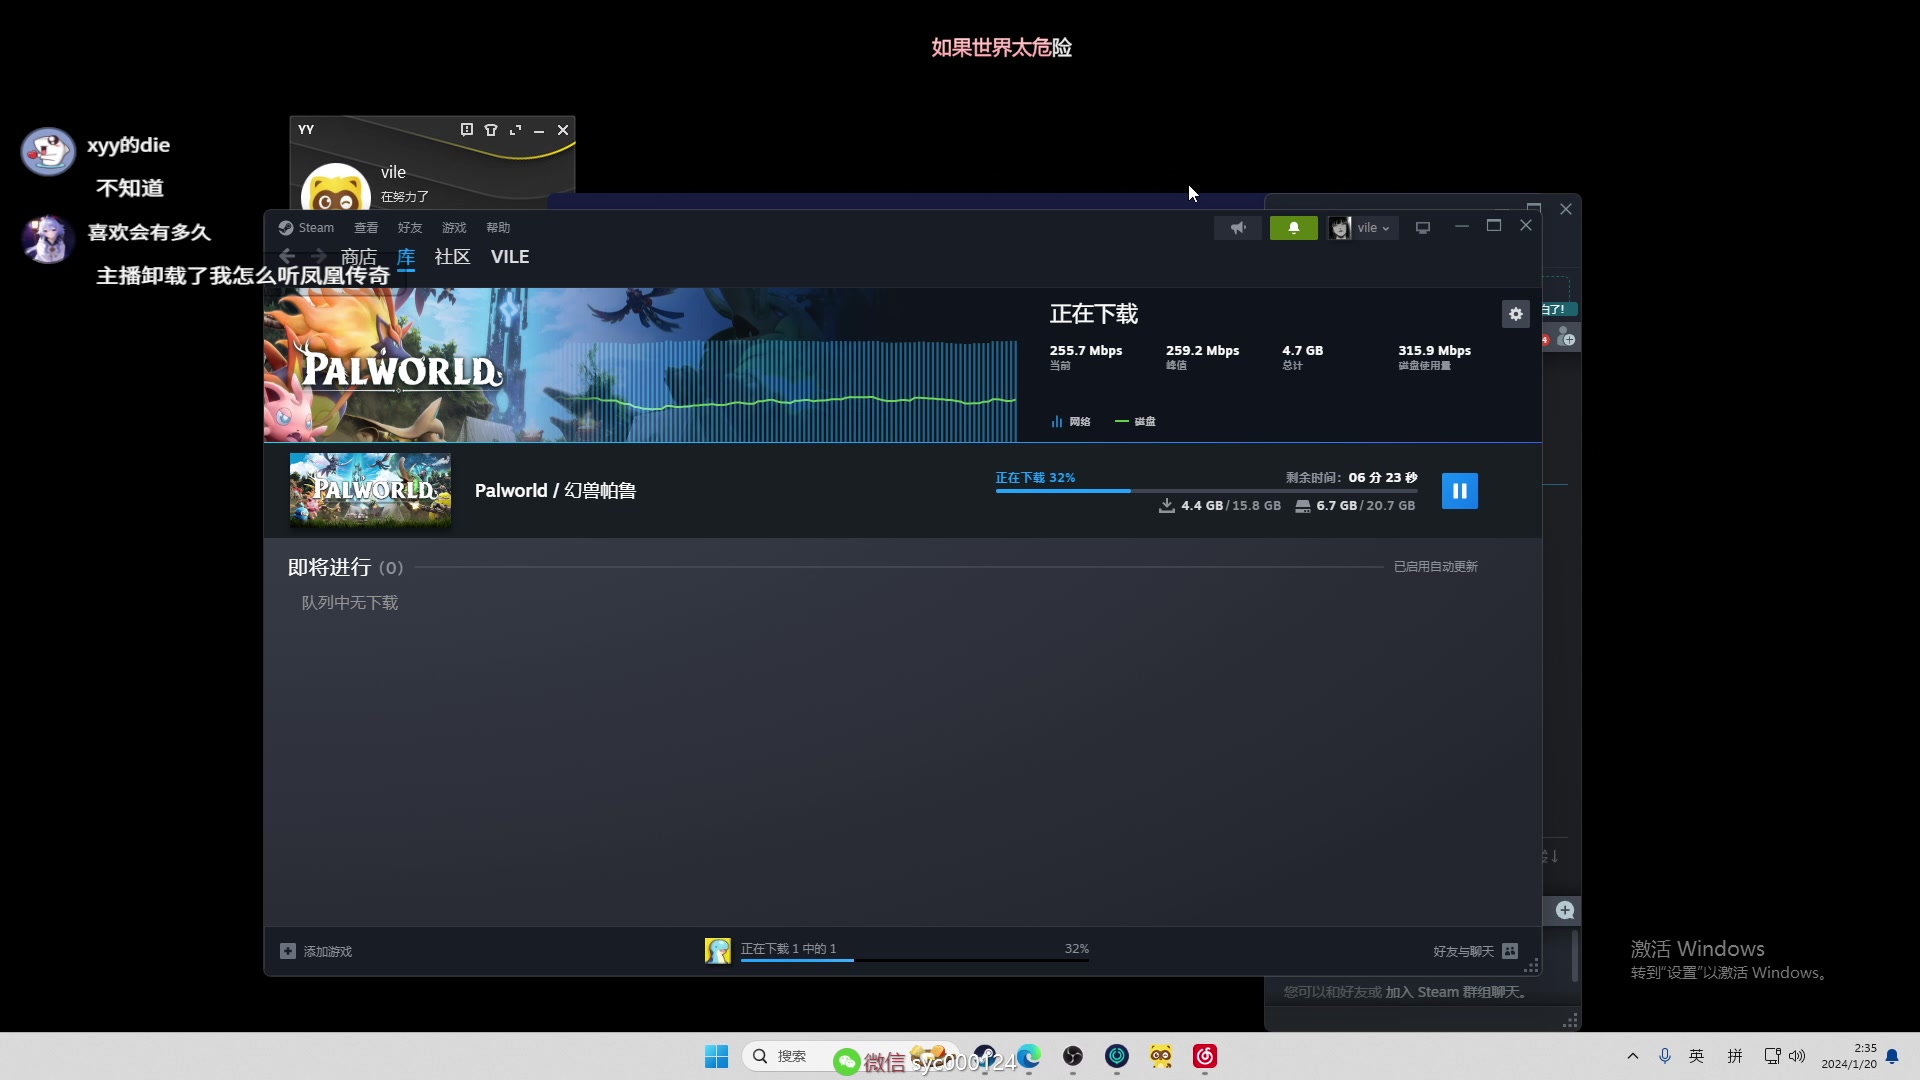Go back with Steam back arrow
The image size is (1920, 1080).
coord(287,257)
